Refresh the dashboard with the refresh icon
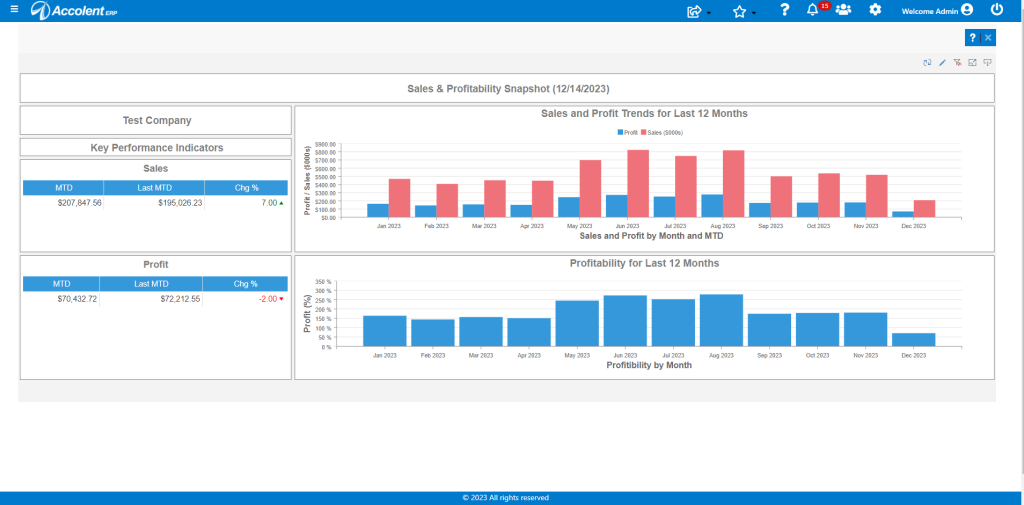Screen dimensions: 1024x505 coord(927,63)
